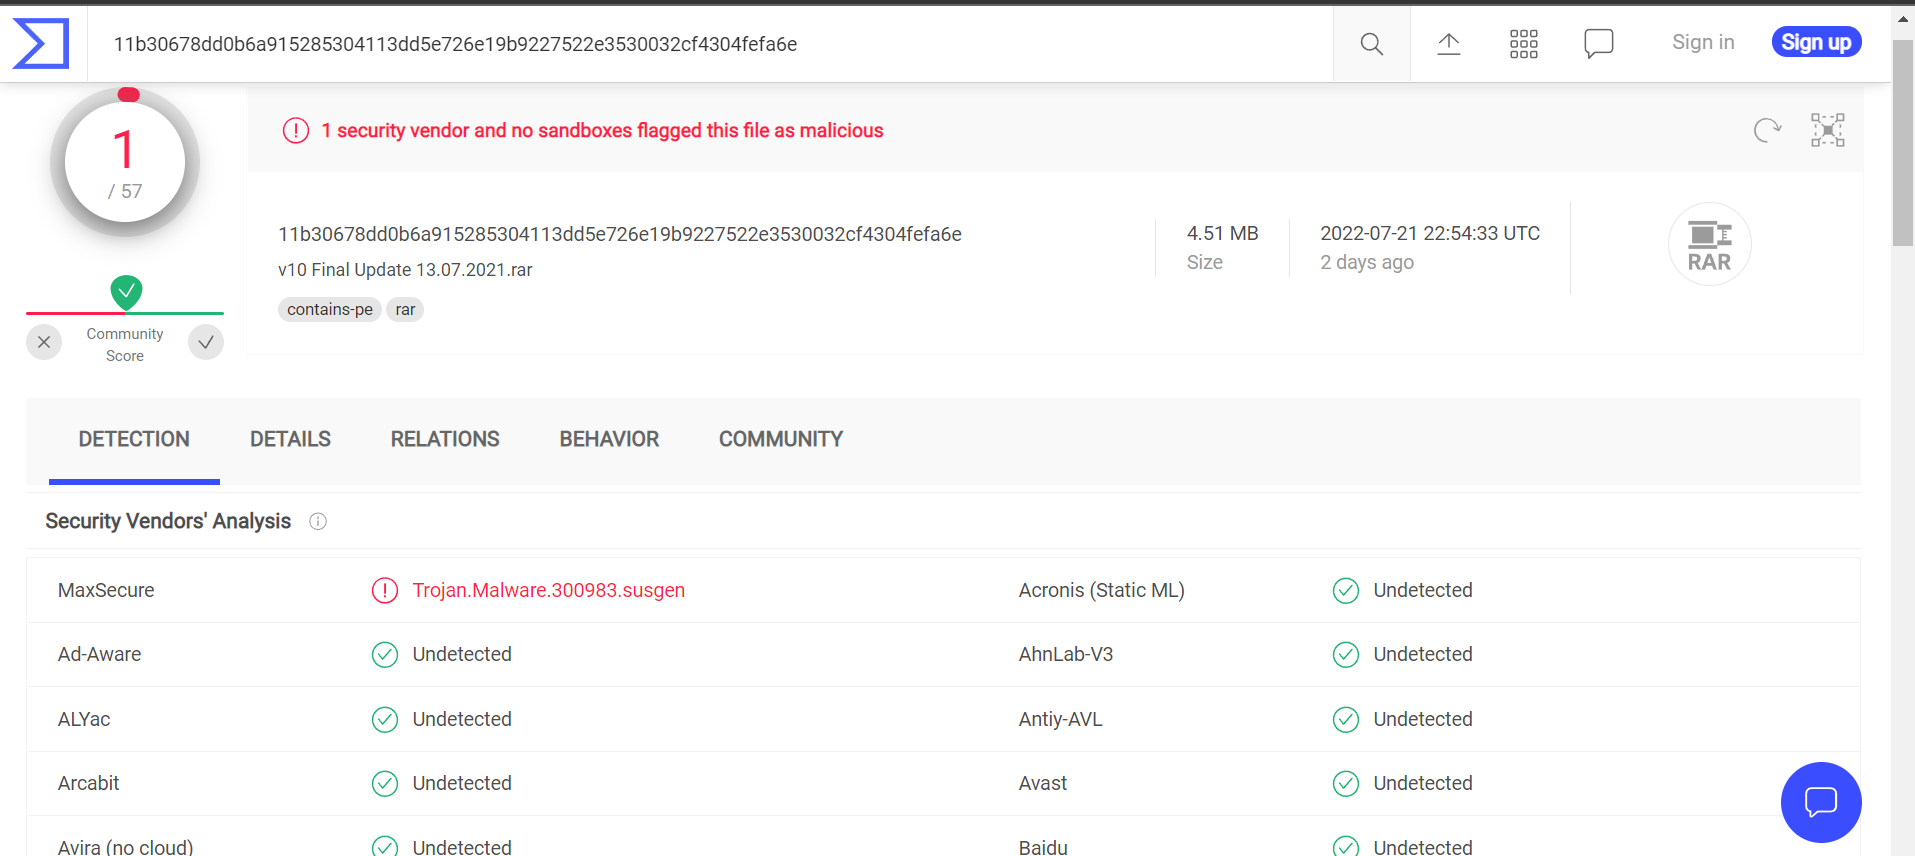Vote file as malicious with X icon
The height and width of the screenshot is (856, 1915).
pos(44,342)
